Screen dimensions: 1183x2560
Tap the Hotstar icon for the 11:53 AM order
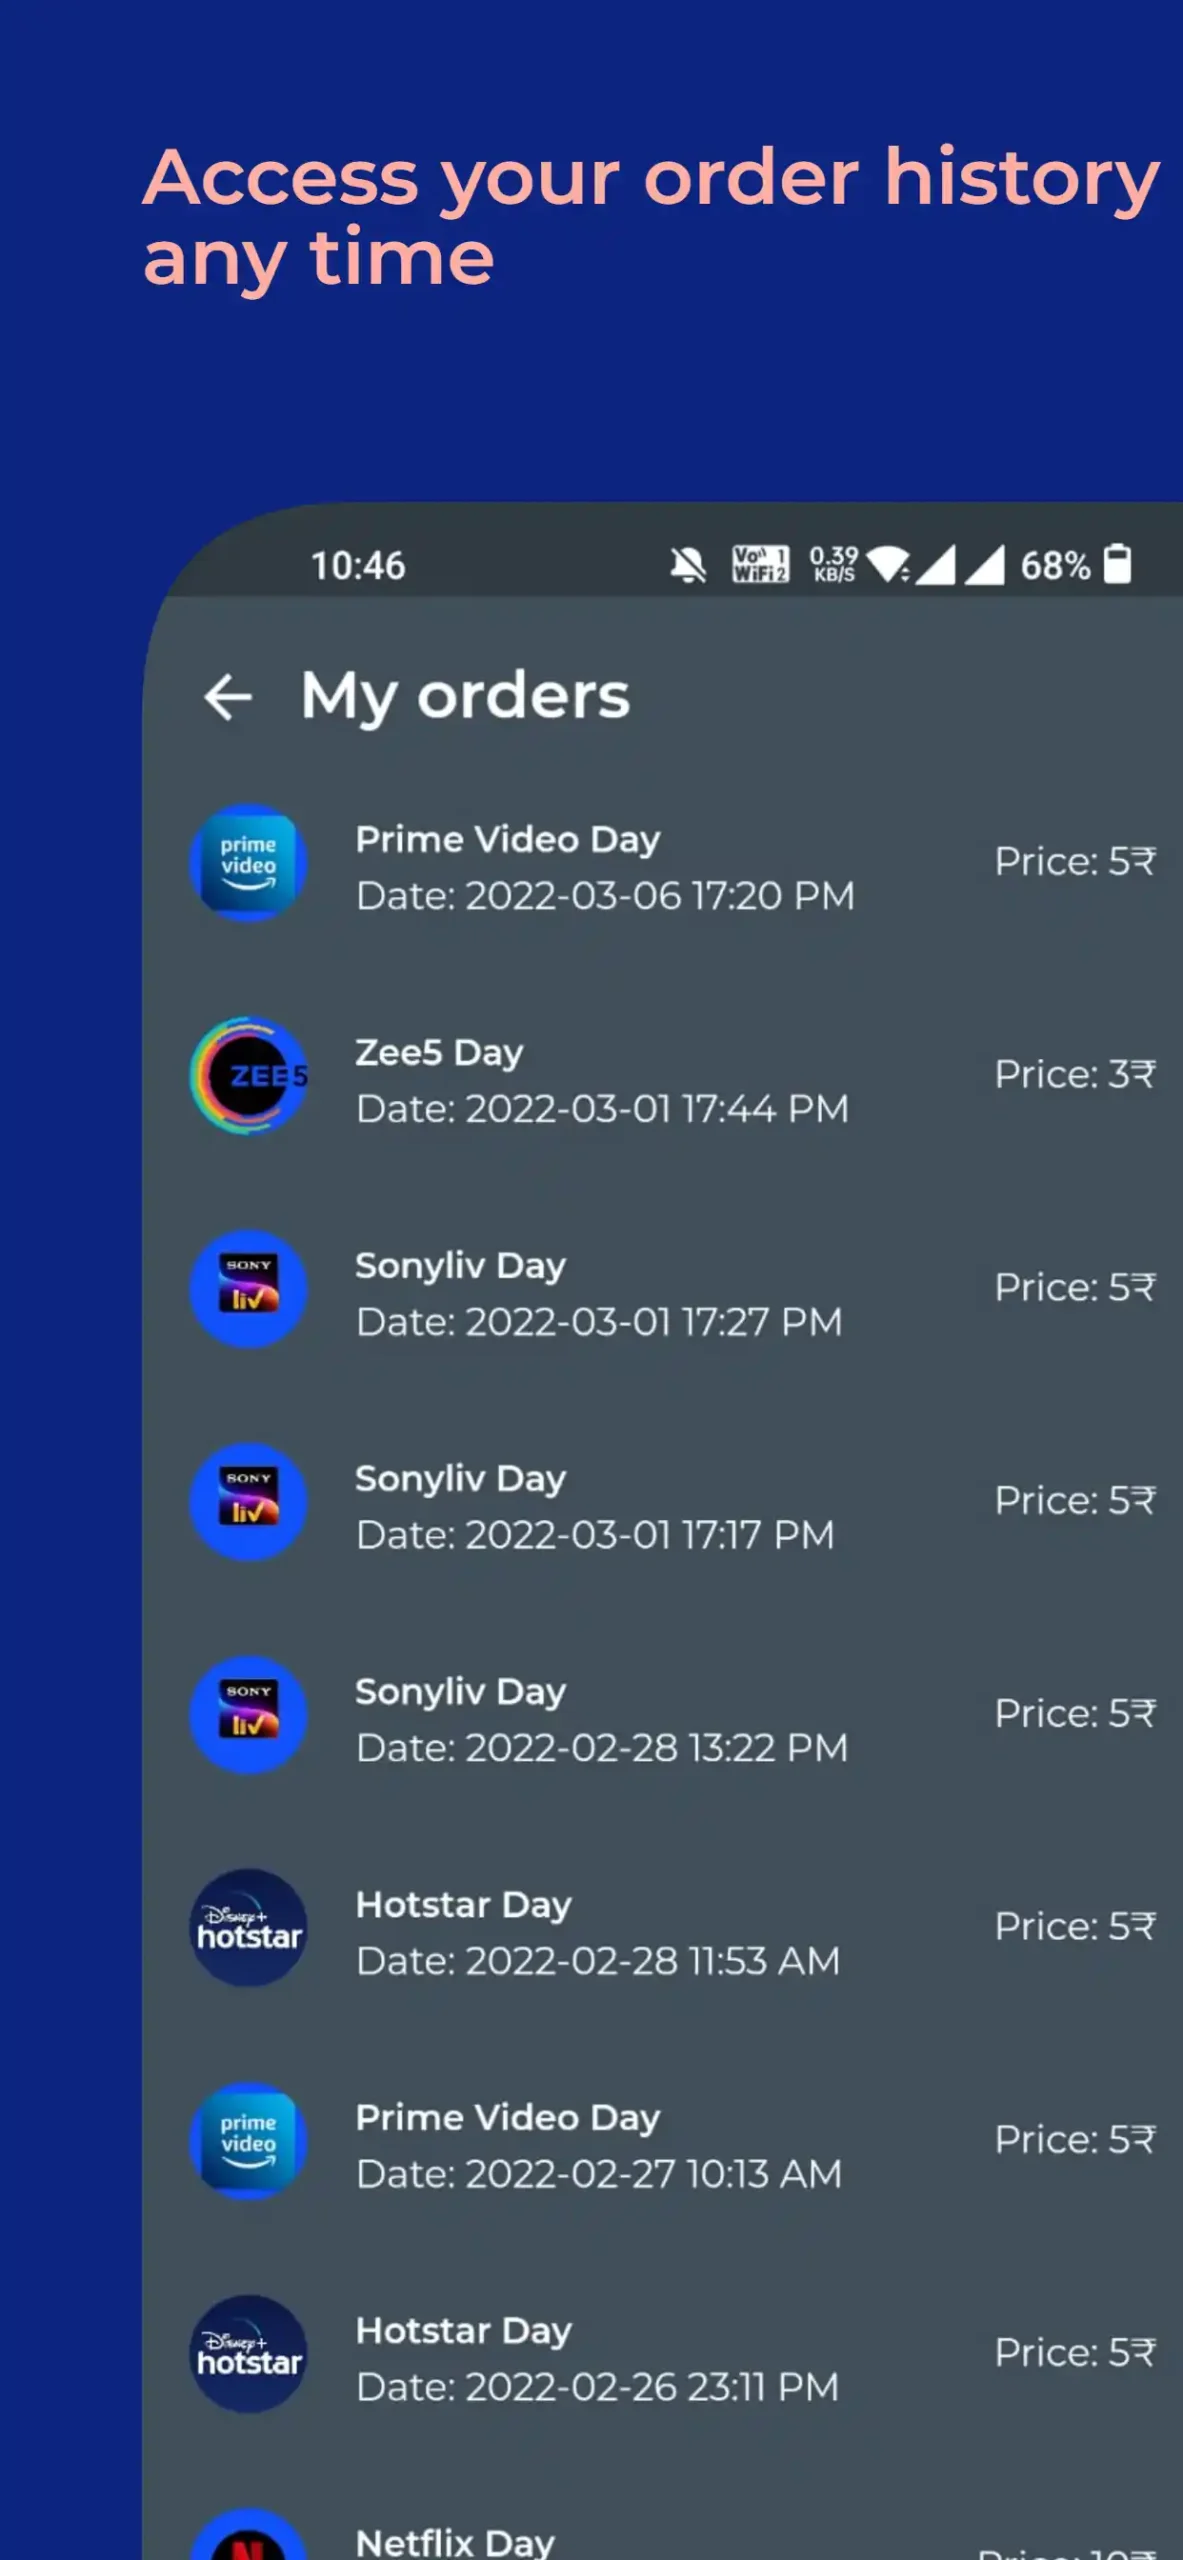point(248,1928)
